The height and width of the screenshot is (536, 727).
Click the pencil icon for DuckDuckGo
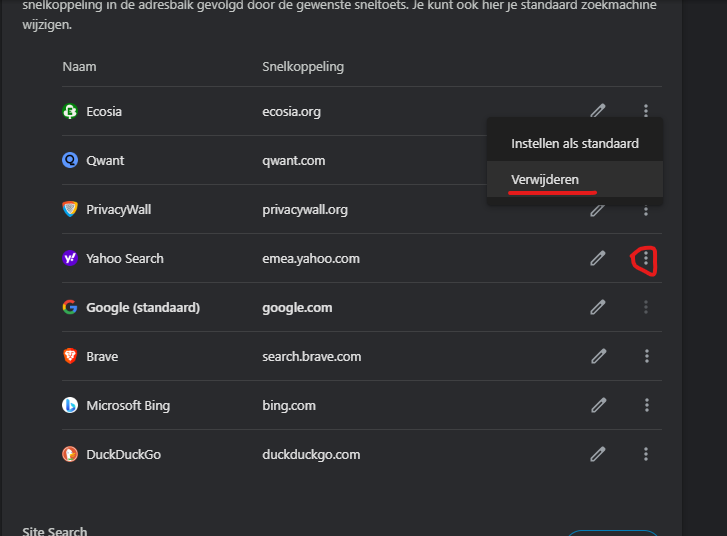click(598, 454)
